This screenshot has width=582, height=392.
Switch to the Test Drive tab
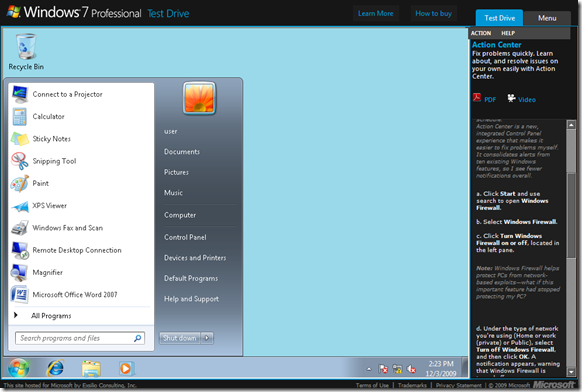[x=499, y=18]
